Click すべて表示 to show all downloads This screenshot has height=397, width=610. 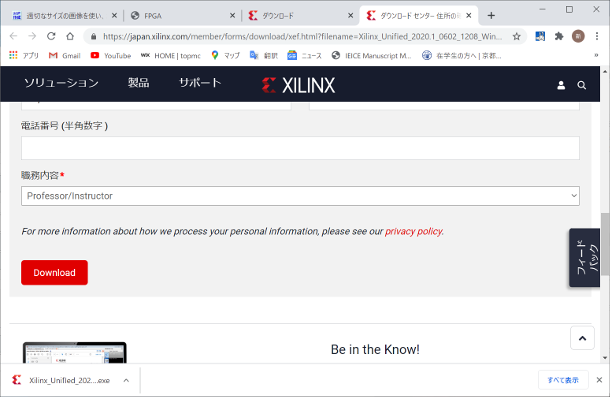coord(563,380)
